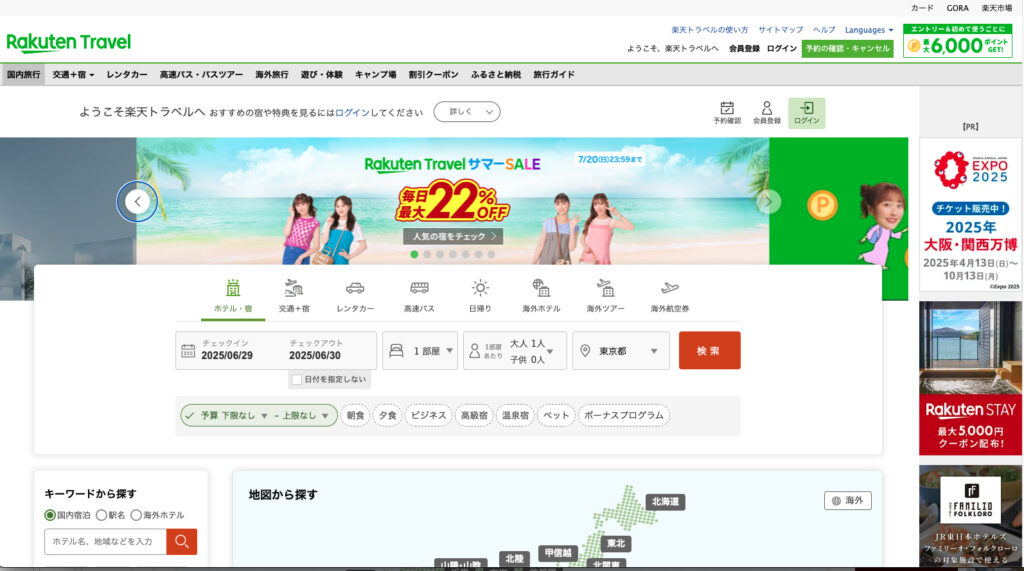The height and width of the screenshot is (571, 1024).
Task: Open the Rakuten STAY coupon advertisement
Action: pyautogui.click(x=970, y=378)
